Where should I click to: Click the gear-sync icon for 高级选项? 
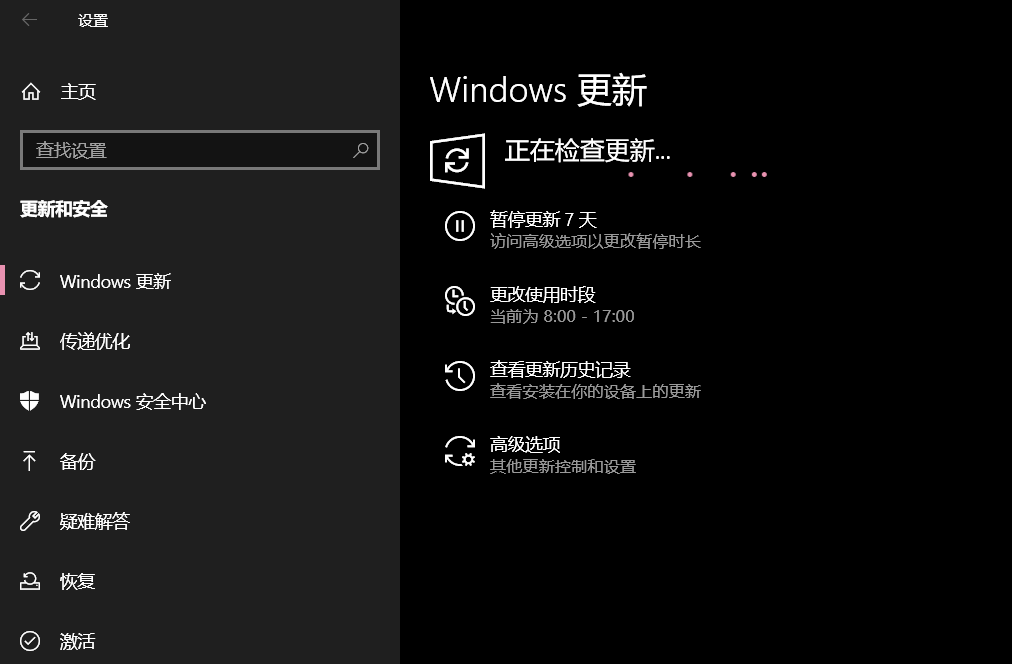point(460,451)
